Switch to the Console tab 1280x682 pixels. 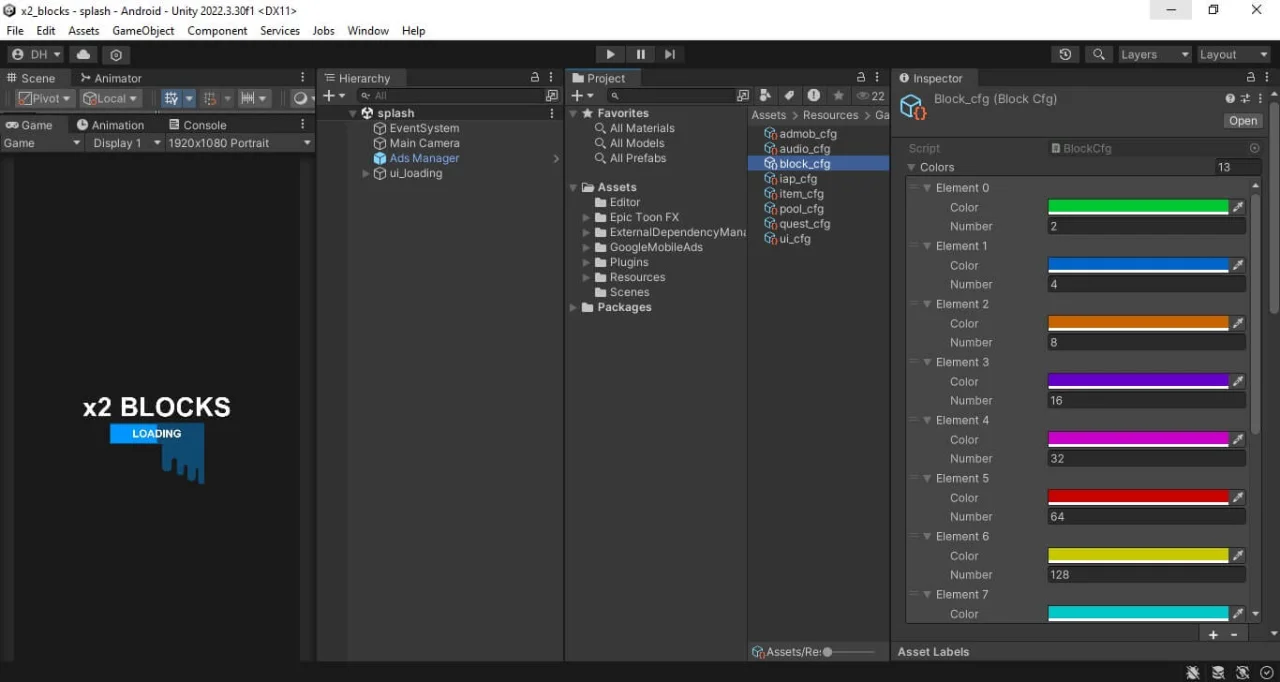[197, 125]
